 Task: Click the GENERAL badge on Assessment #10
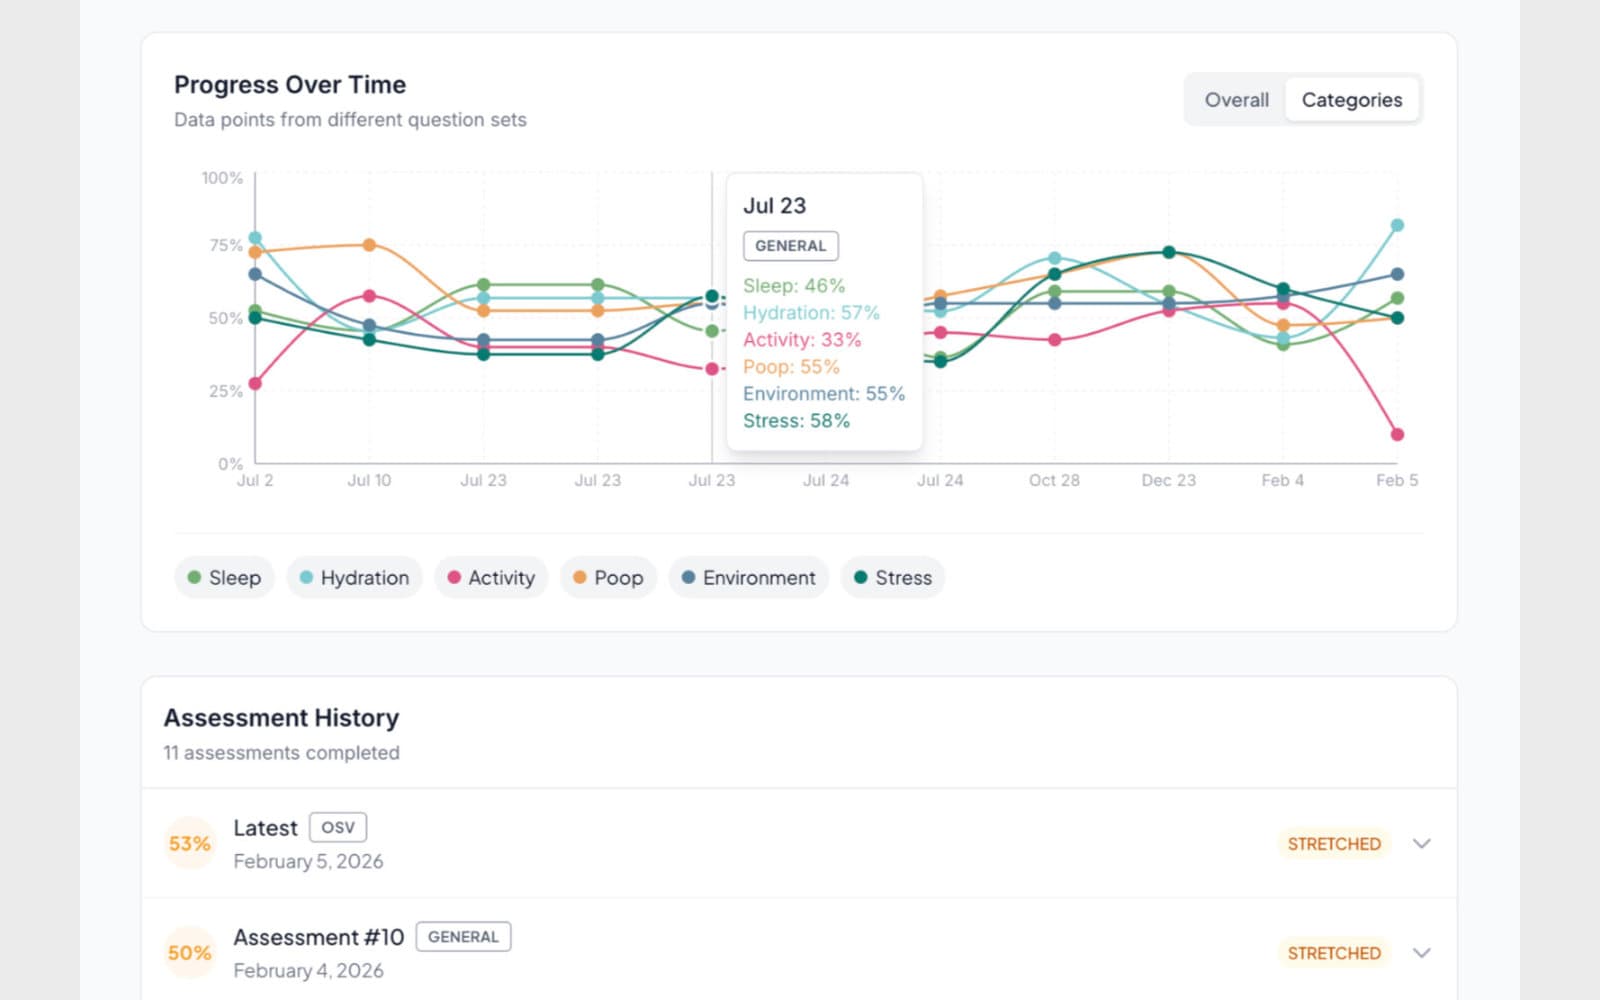click(463, 936)
